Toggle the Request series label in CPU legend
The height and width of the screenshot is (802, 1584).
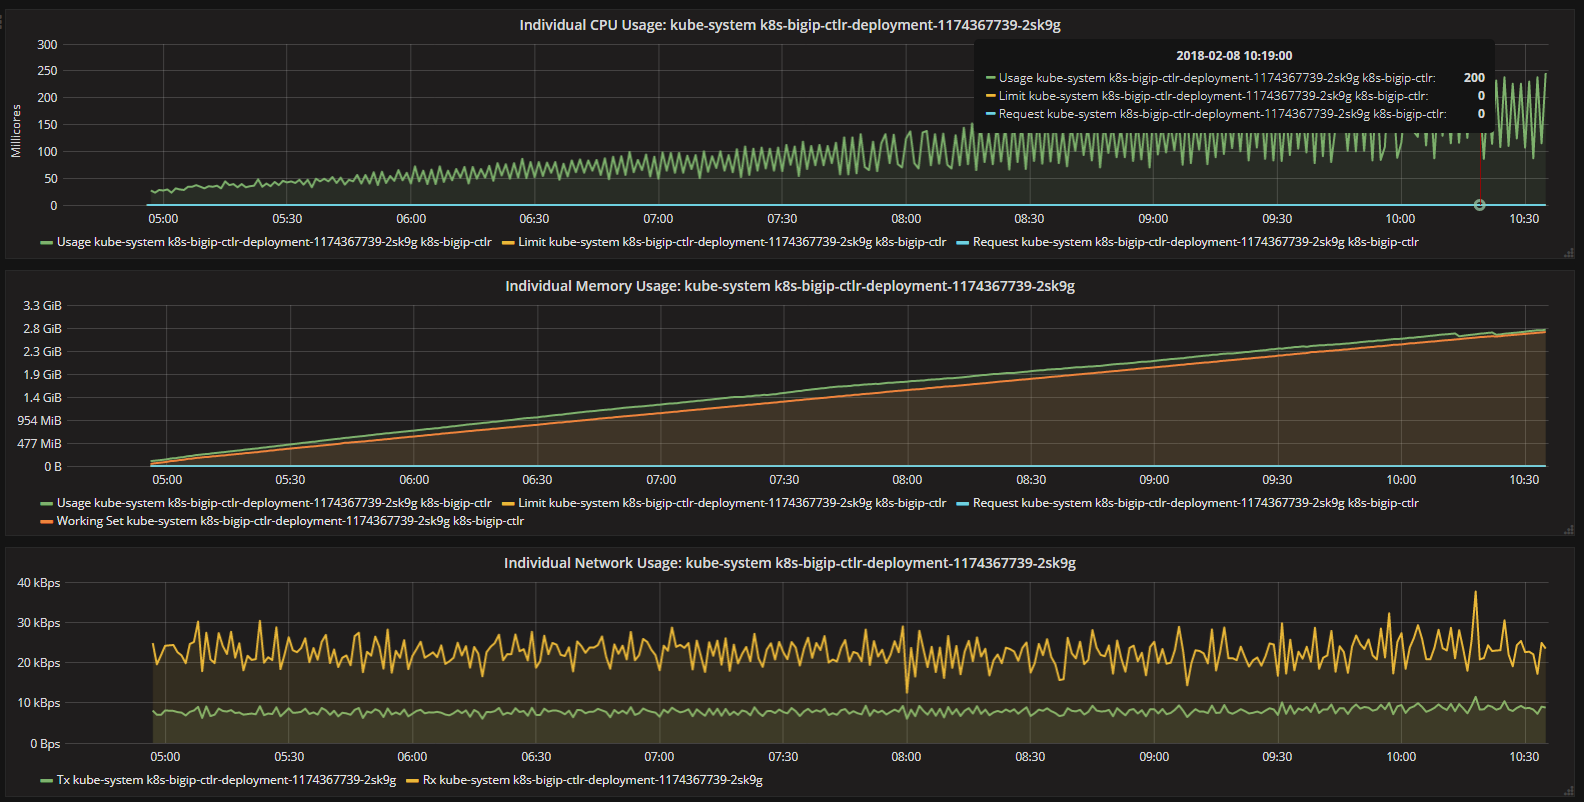[1196, 242]
